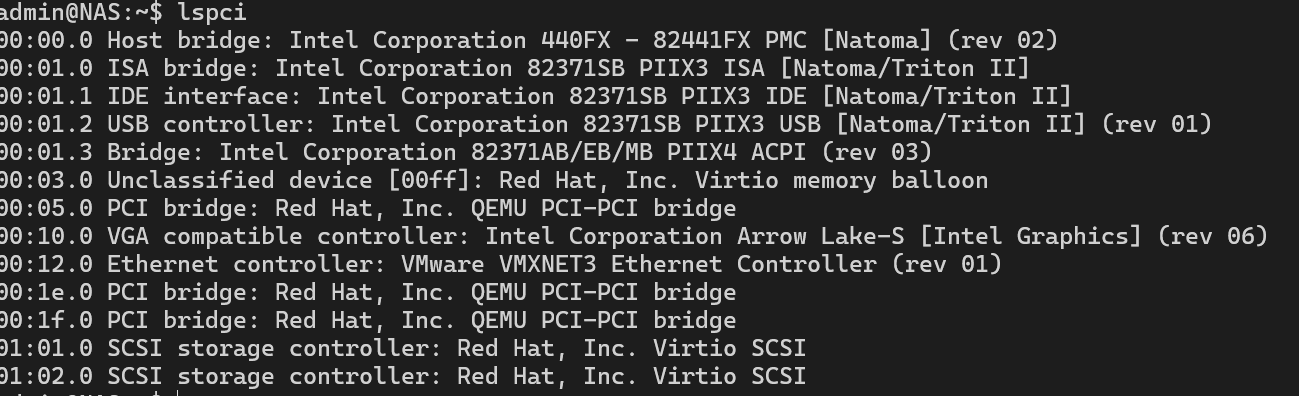This screenshot has width=1299, height=396.
Task: Click the 01:02.0 Virtio SCSI line
Action: coord(403,377)
